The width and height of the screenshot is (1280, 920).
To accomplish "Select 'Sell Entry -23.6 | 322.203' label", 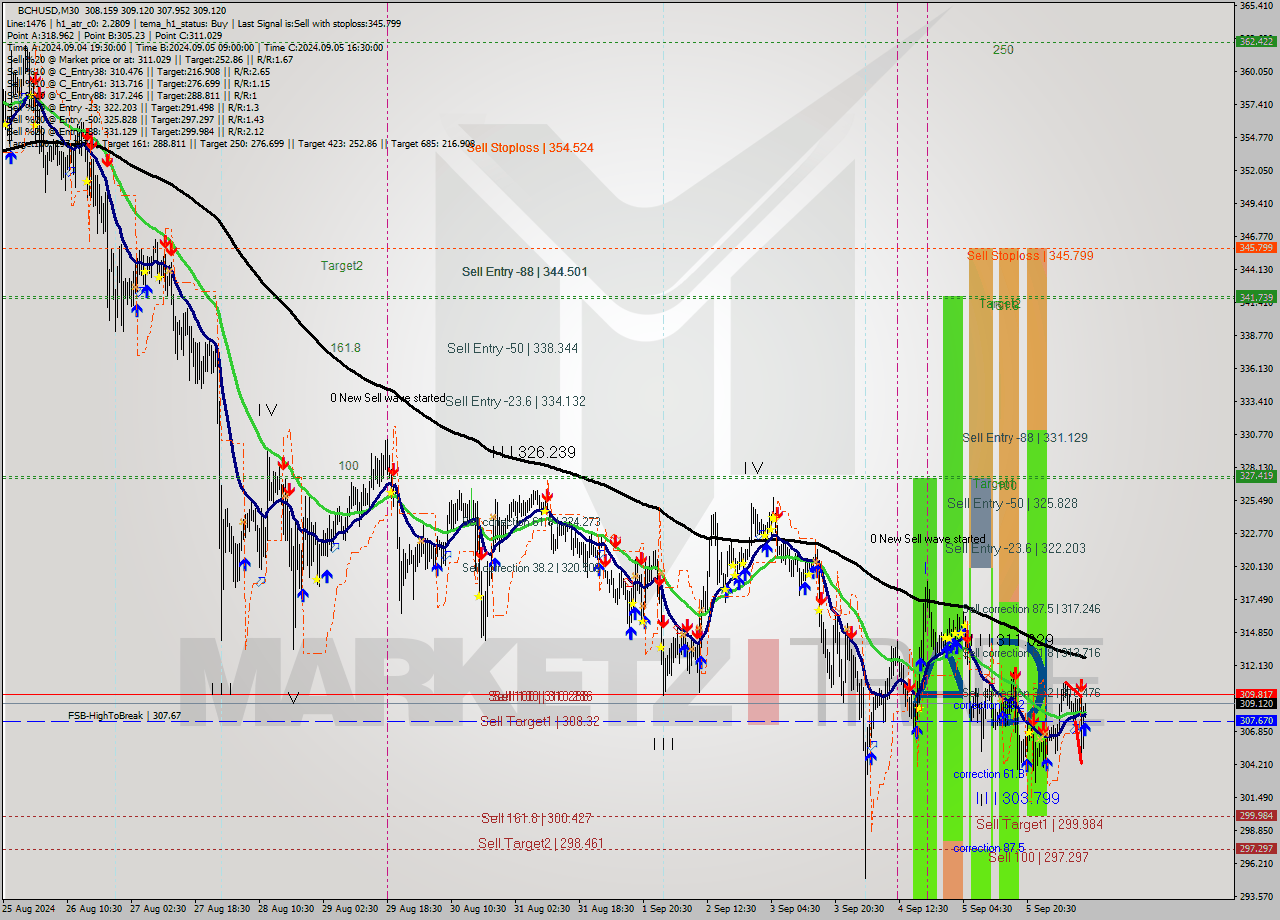I will click(x=1015, y=549).
